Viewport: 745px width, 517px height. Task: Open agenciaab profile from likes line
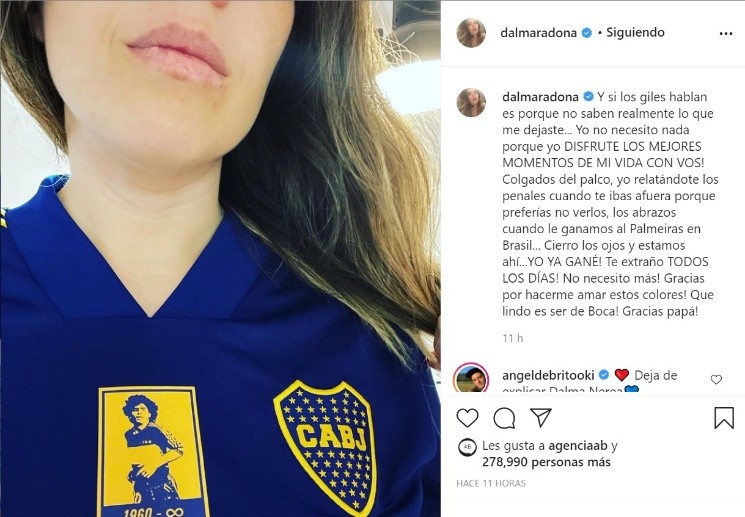pyautogui.click(x=578, y=446)
